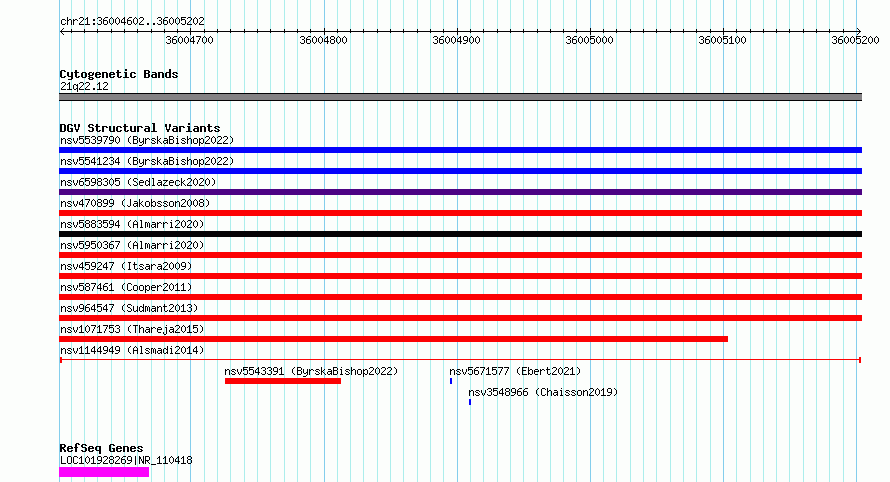Viewport: 890px width, 482px height.
Task: Click the left arrow end of the ruler
Action: pyautogui.click(x=62, y=31)
